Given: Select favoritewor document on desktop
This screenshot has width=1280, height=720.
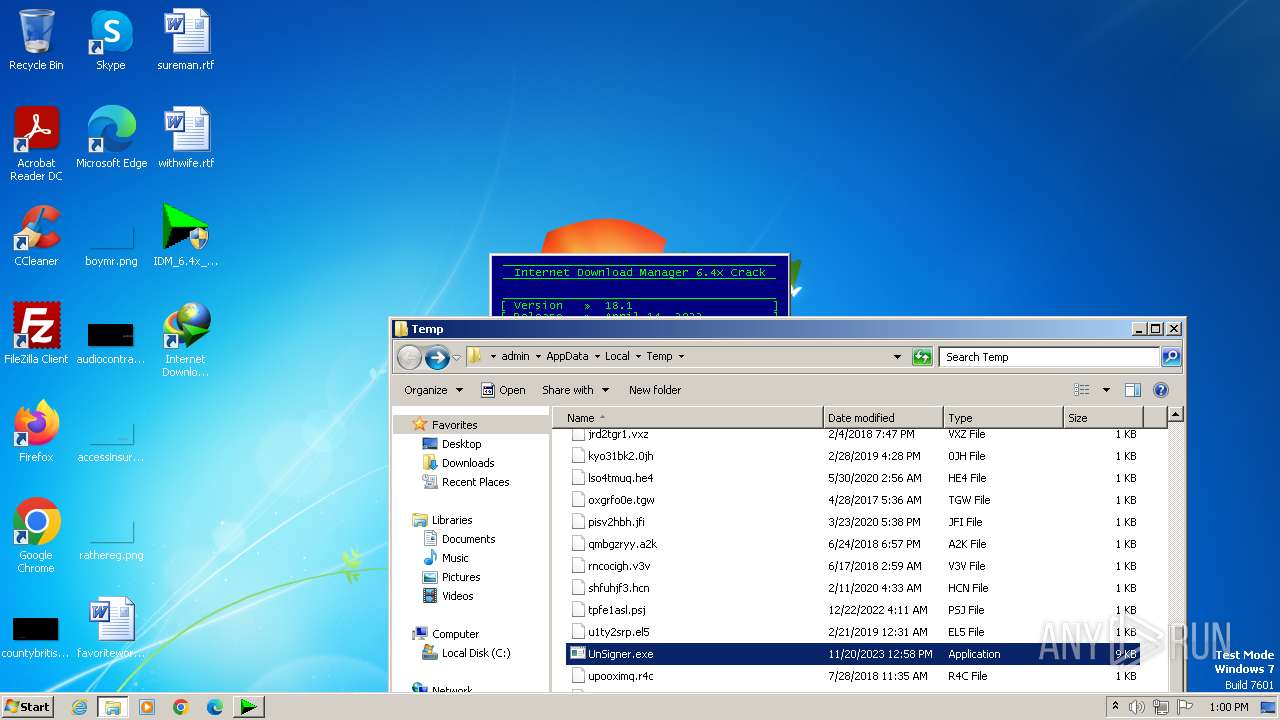Looking at the screenshot, I should point(111,627).
